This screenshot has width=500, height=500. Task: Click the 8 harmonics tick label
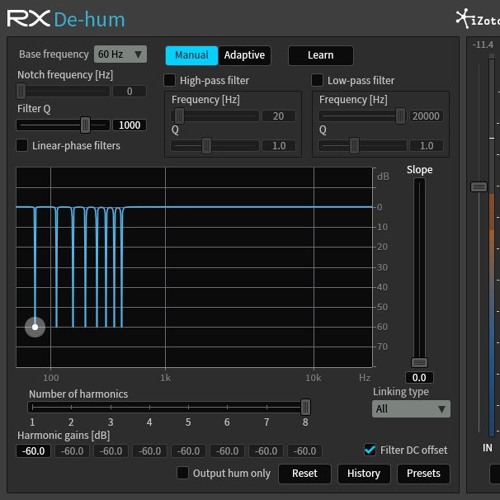point(305,422)
